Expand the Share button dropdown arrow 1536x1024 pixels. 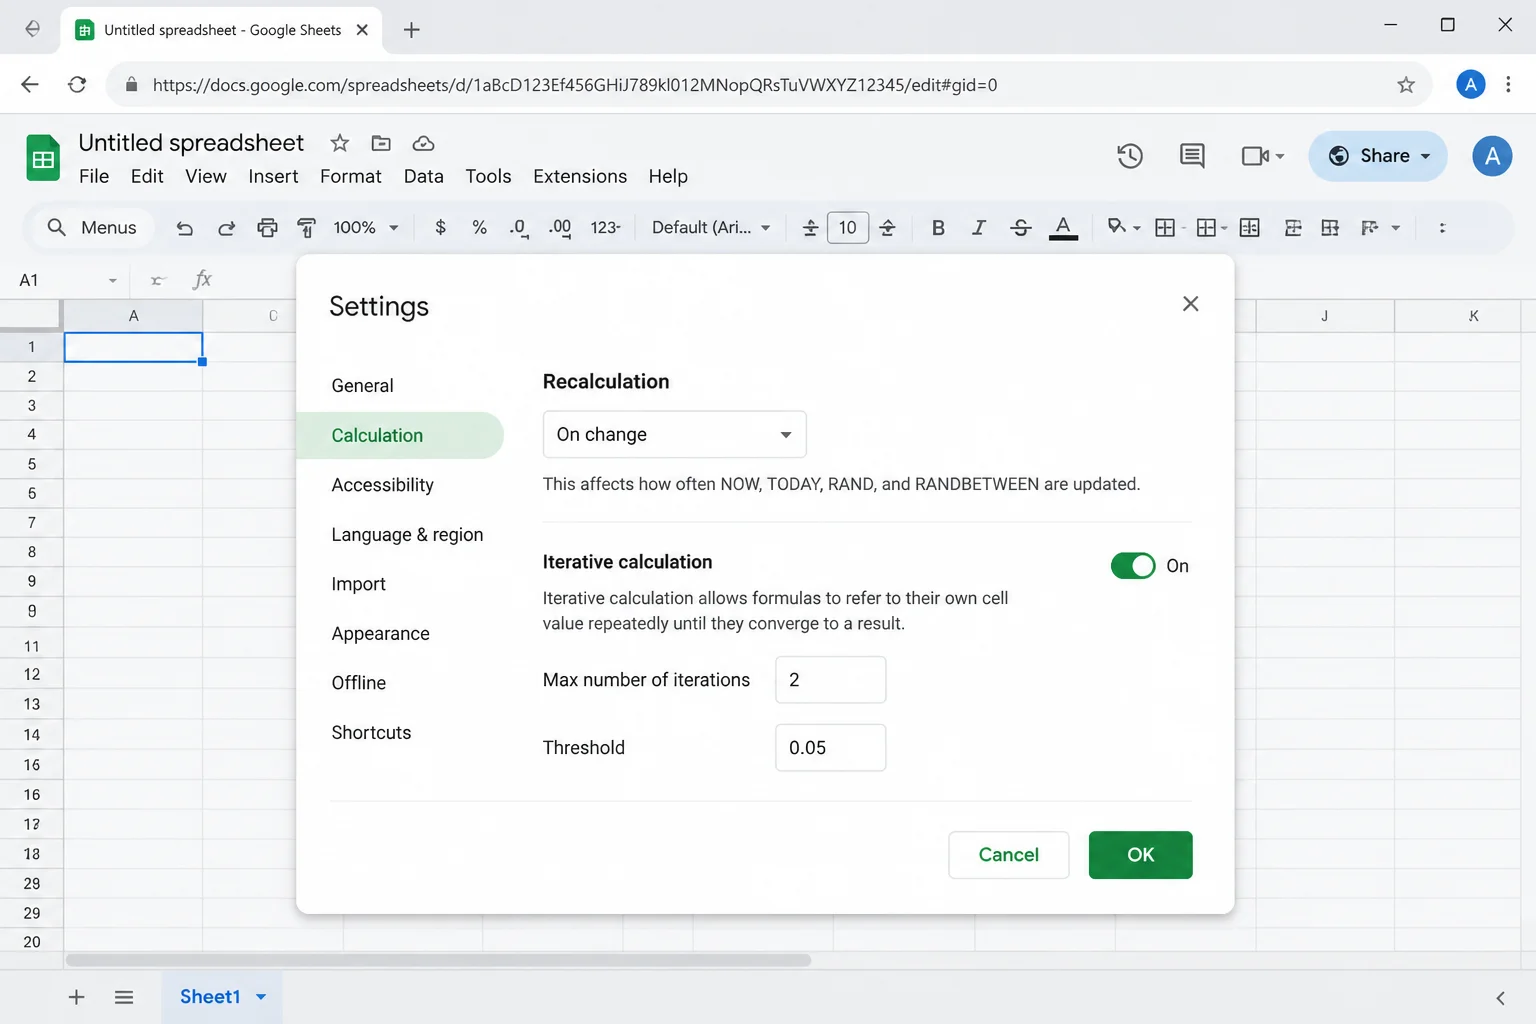pyautogui.click(x=1426, y=156)
